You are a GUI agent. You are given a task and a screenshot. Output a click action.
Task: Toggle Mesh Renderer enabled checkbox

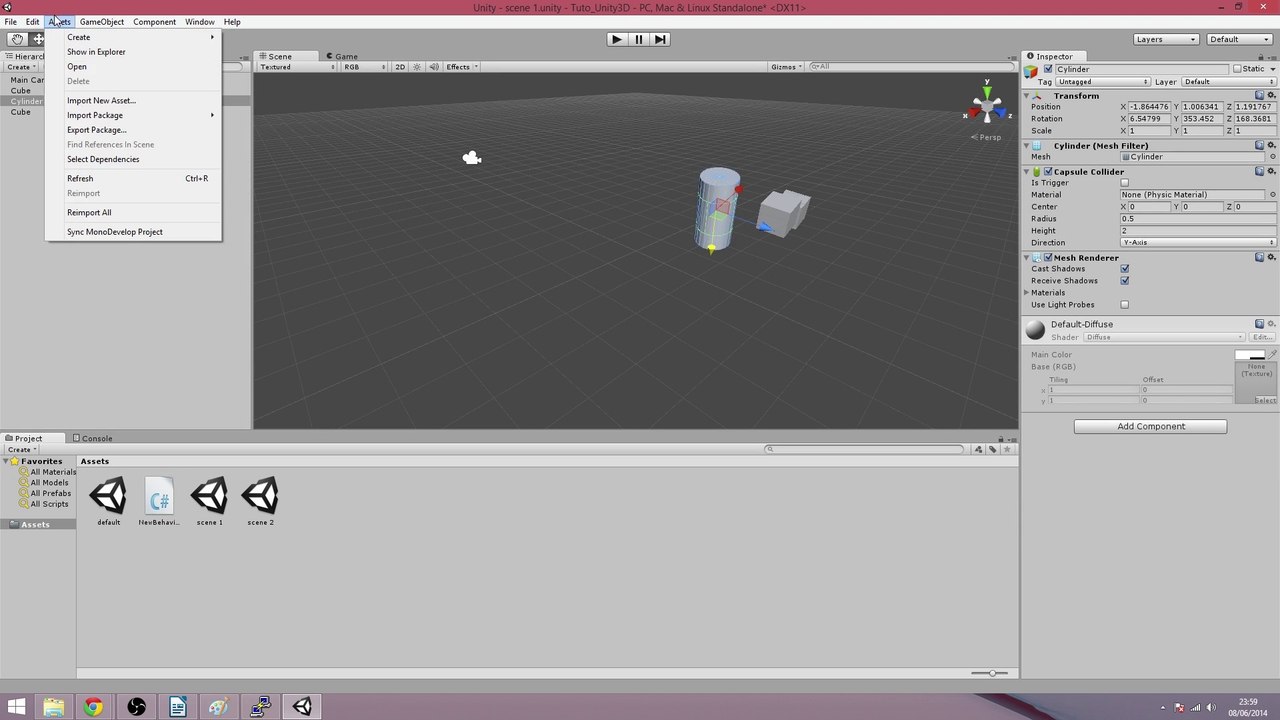point(1048,257)
